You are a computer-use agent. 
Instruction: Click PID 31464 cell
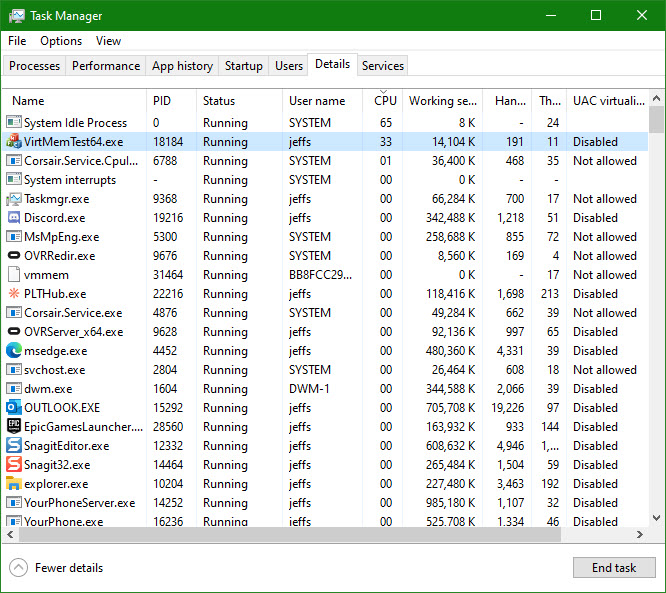(x=168, y=274)
